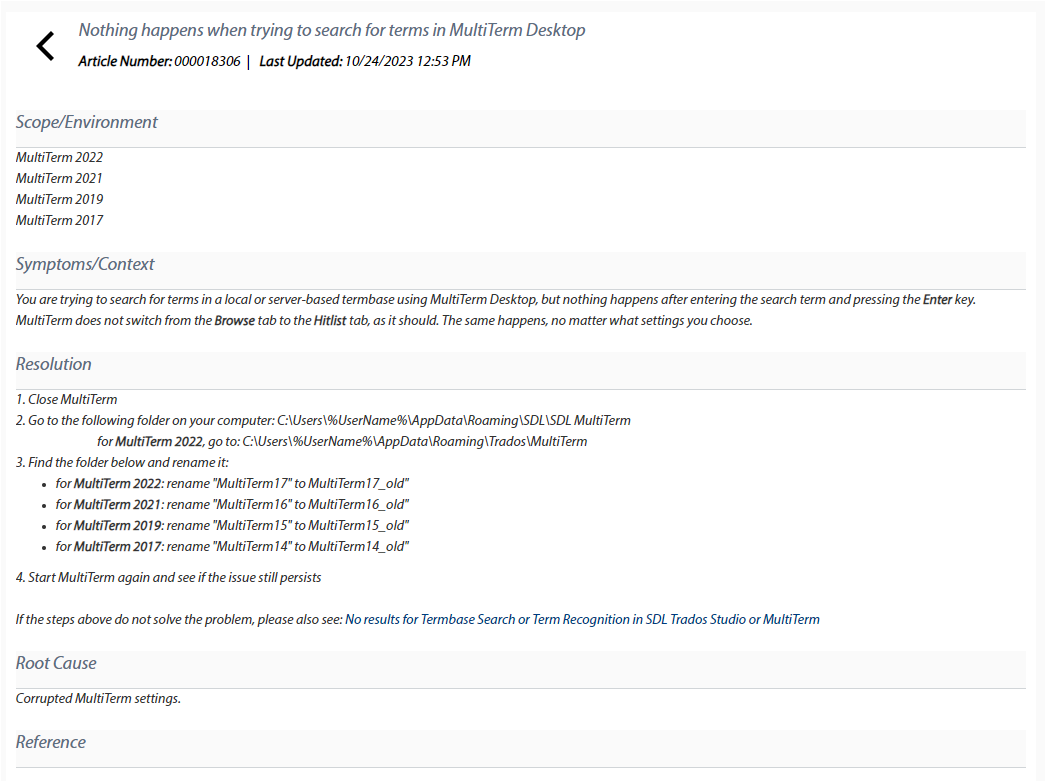The height and width of the screenshot is (782, 1046).
Task: Click the Last Updated timestamp
Action: pos(364,61)
